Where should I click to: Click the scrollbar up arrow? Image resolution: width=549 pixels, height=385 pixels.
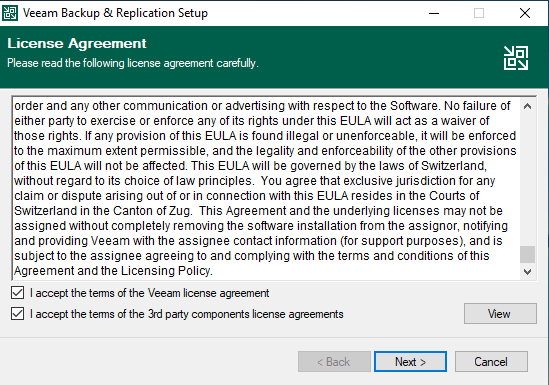point(527,106)
